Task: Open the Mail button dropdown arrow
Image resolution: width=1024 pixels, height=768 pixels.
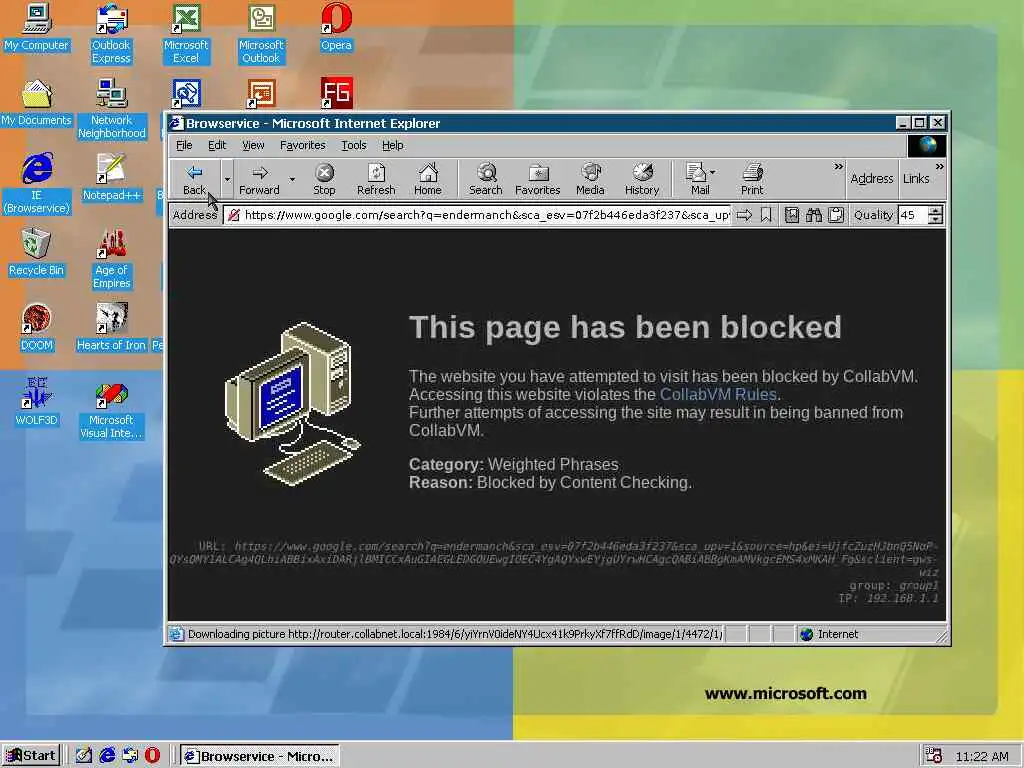Action: 712,172
